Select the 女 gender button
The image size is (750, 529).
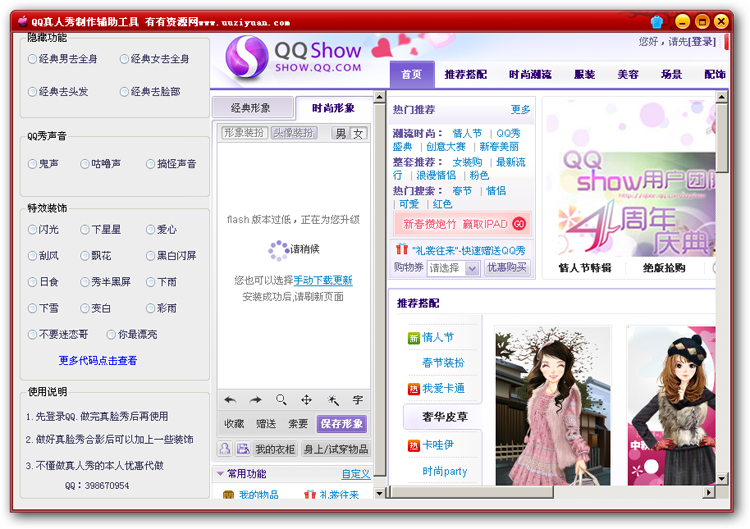pos(358,133)
